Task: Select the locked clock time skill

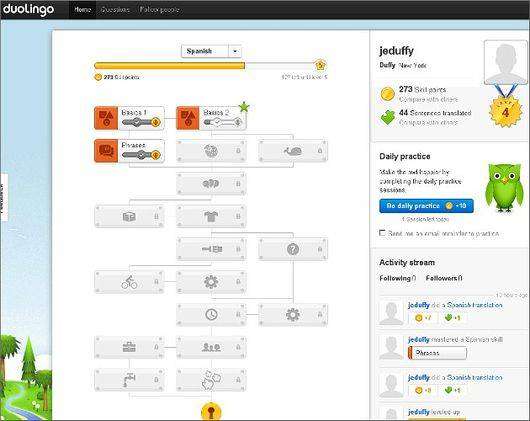Action: pyautogui.click(x=211, y=315)
